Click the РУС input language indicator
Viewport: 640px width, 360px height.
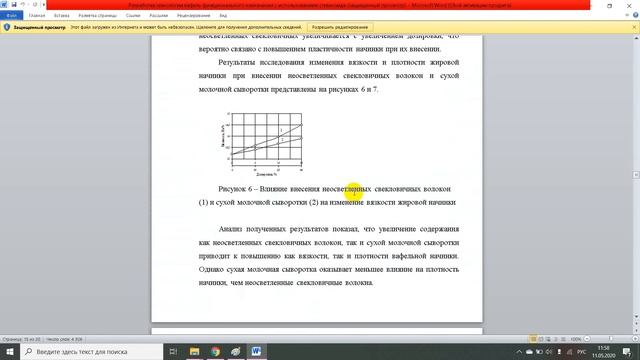tap(582, 352)
